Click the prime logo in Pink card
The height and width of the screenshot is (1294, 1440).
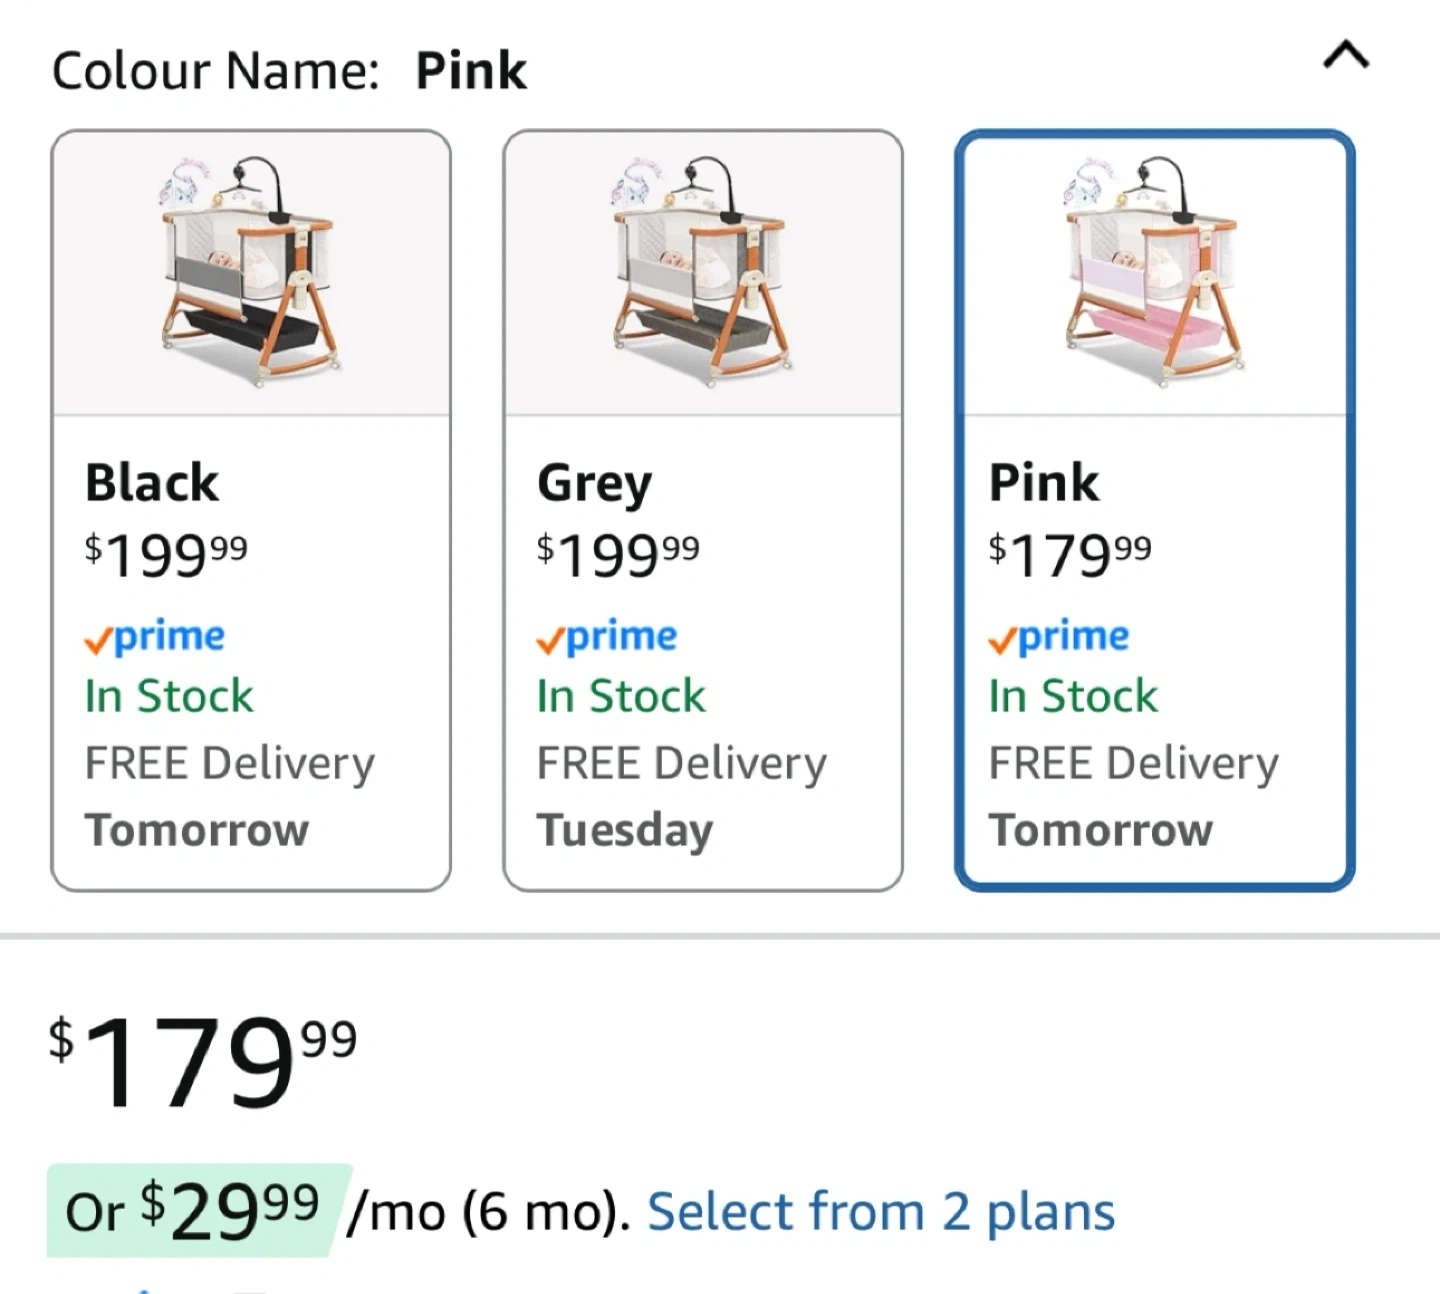pos(1059,638)
